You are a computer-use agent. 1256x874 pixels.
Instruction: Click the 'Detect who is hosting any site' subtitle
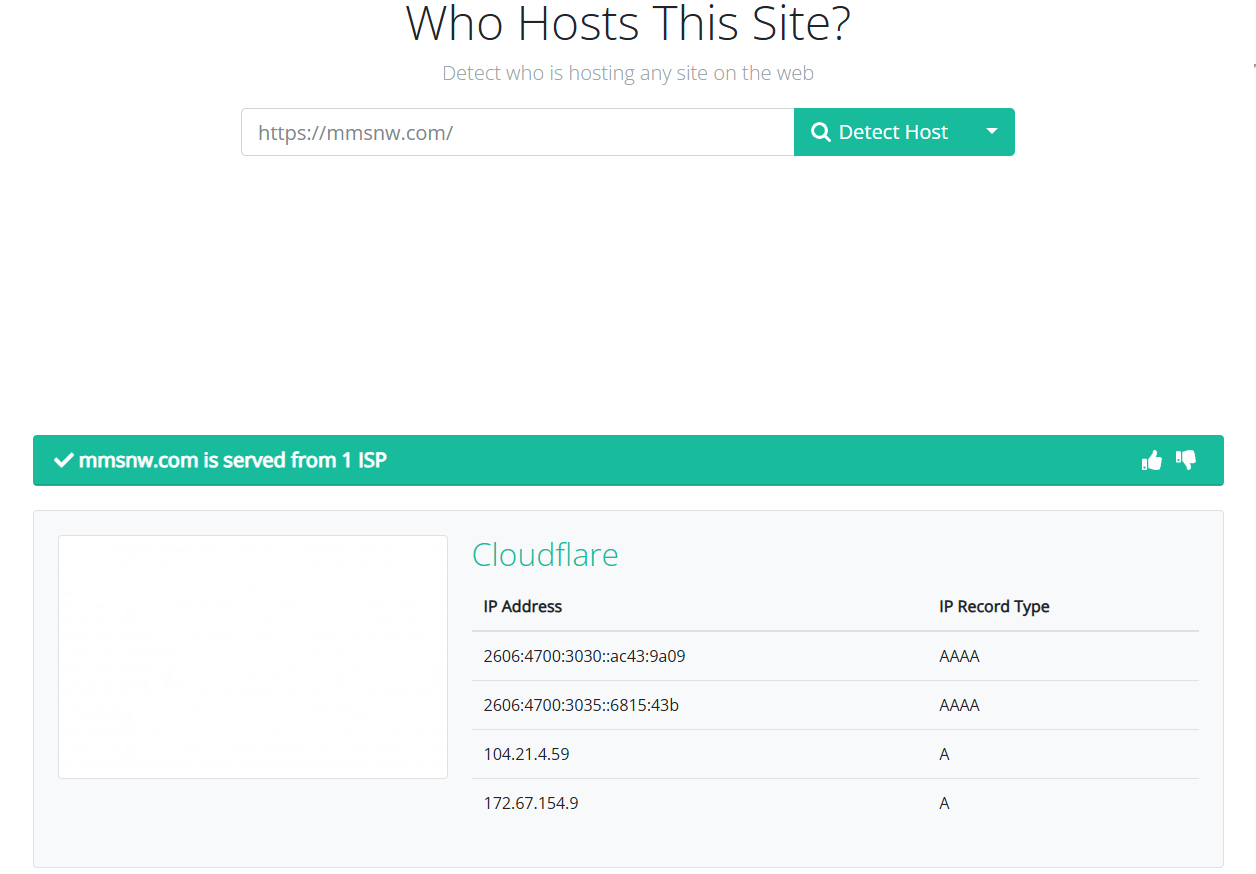pyautogui.click(x=628, y=73)
